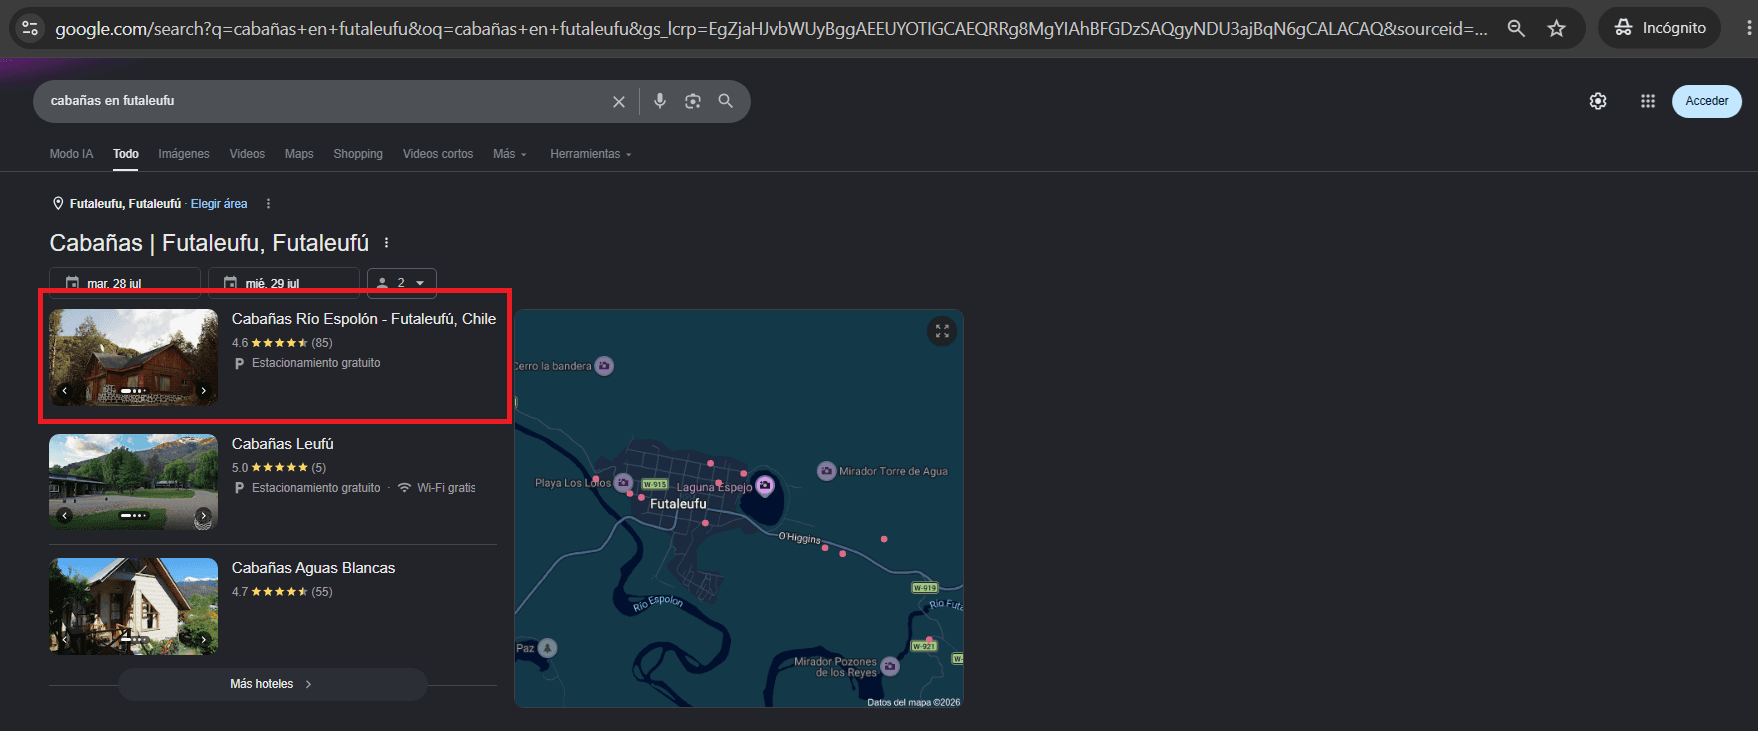1758x731 pixels.
Task: Click Cerro la bandera map marker
Action: (604, 366)
